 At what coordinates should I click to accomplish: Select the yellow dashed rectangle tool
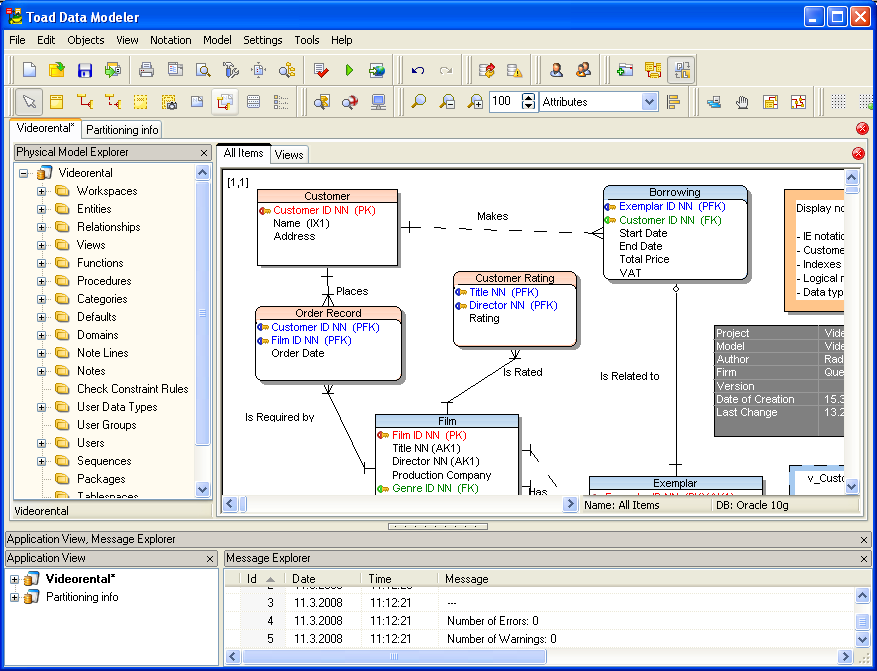[140, 102]
